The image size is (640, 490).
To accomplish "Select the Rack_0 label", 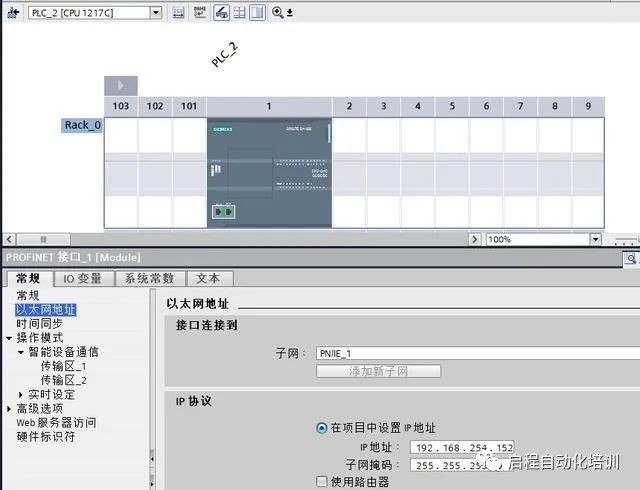I will (x=82, y=125).
